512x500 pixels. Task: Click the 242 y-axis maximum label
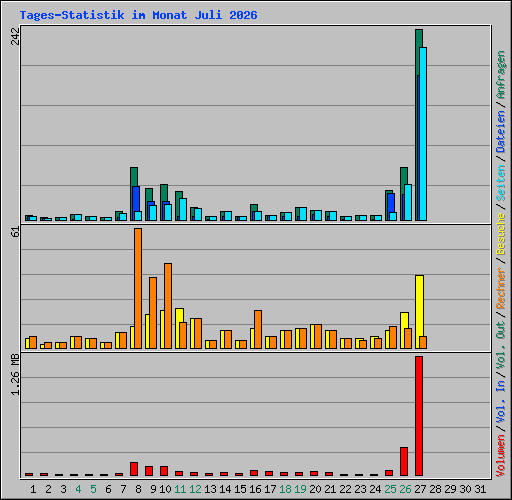[x=15, y=36]
